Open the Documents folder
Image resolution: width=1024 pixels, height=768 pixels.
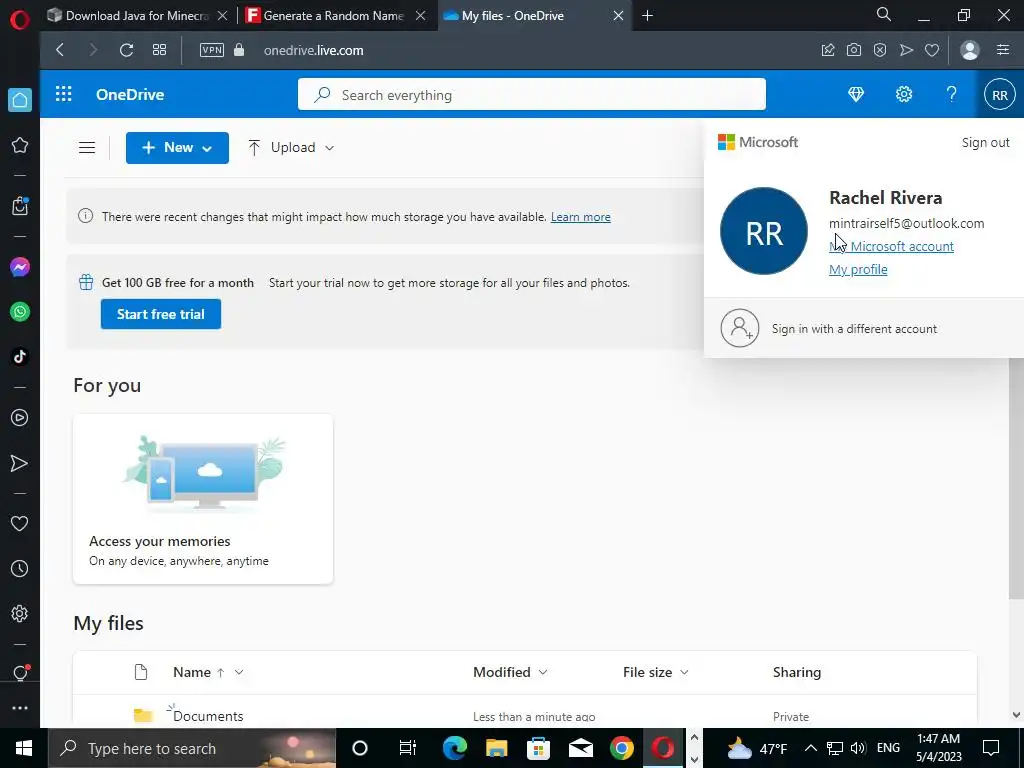pyautogui.click(x=208, y=716)
